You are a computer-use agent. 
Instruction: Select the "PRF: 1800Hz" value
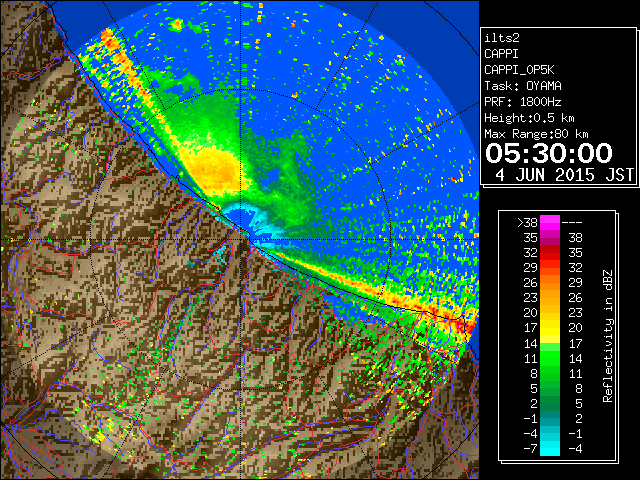pyautogui.click(x=523, y=102)
